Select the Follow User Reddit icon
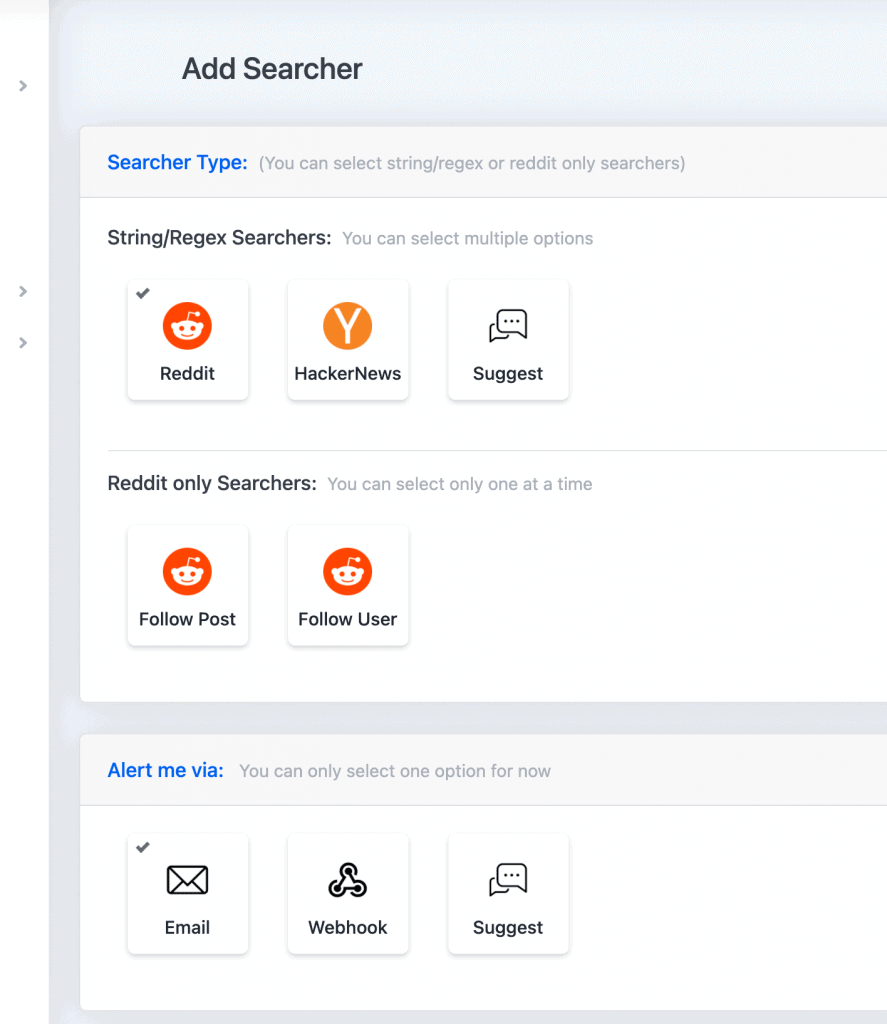Viewport: 887px width, 1024px height. (347, 571)
